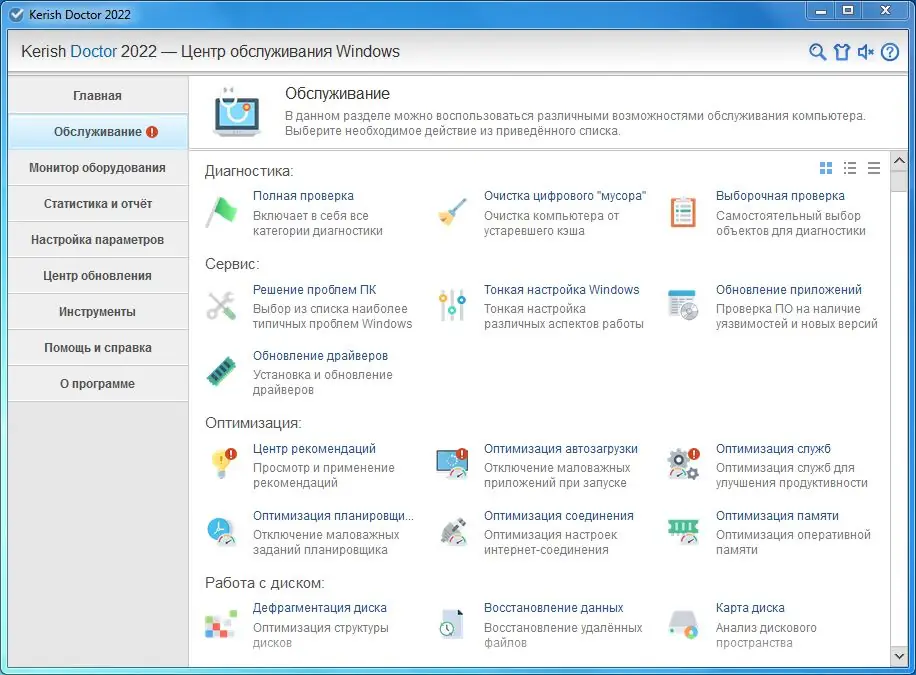Open Оптимизация автозагрузки link
Image resolution: width=916 pixels, height=675 pixels.
[561, 449]
